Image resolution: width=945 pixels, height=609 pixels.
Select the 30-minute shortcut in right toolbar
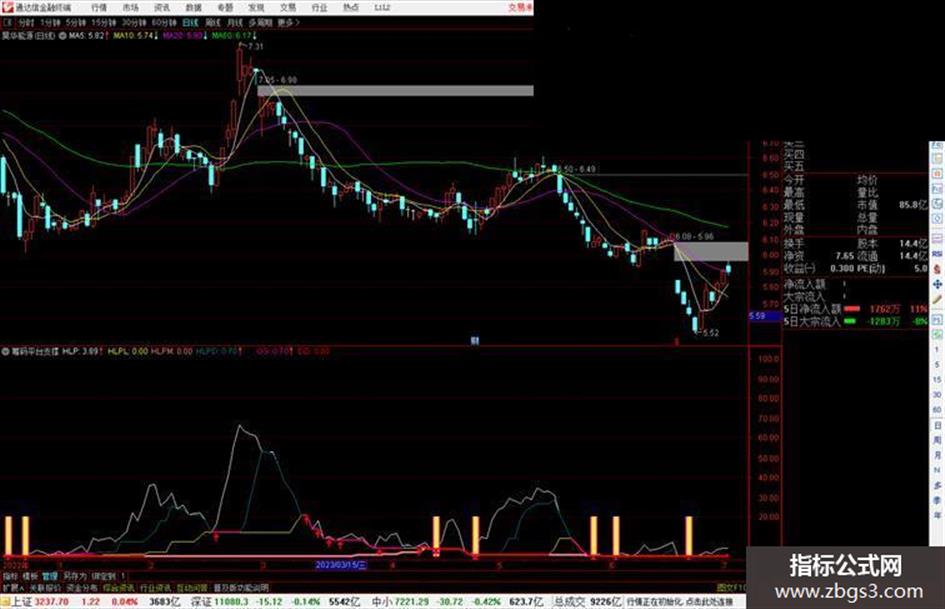(x=937, y=395)
